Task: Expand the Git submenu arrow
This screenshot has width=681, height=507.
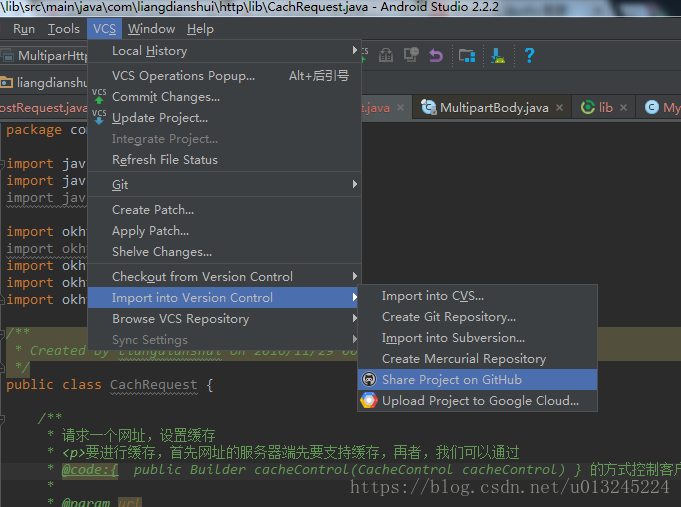Action: (x=354, y=184)
